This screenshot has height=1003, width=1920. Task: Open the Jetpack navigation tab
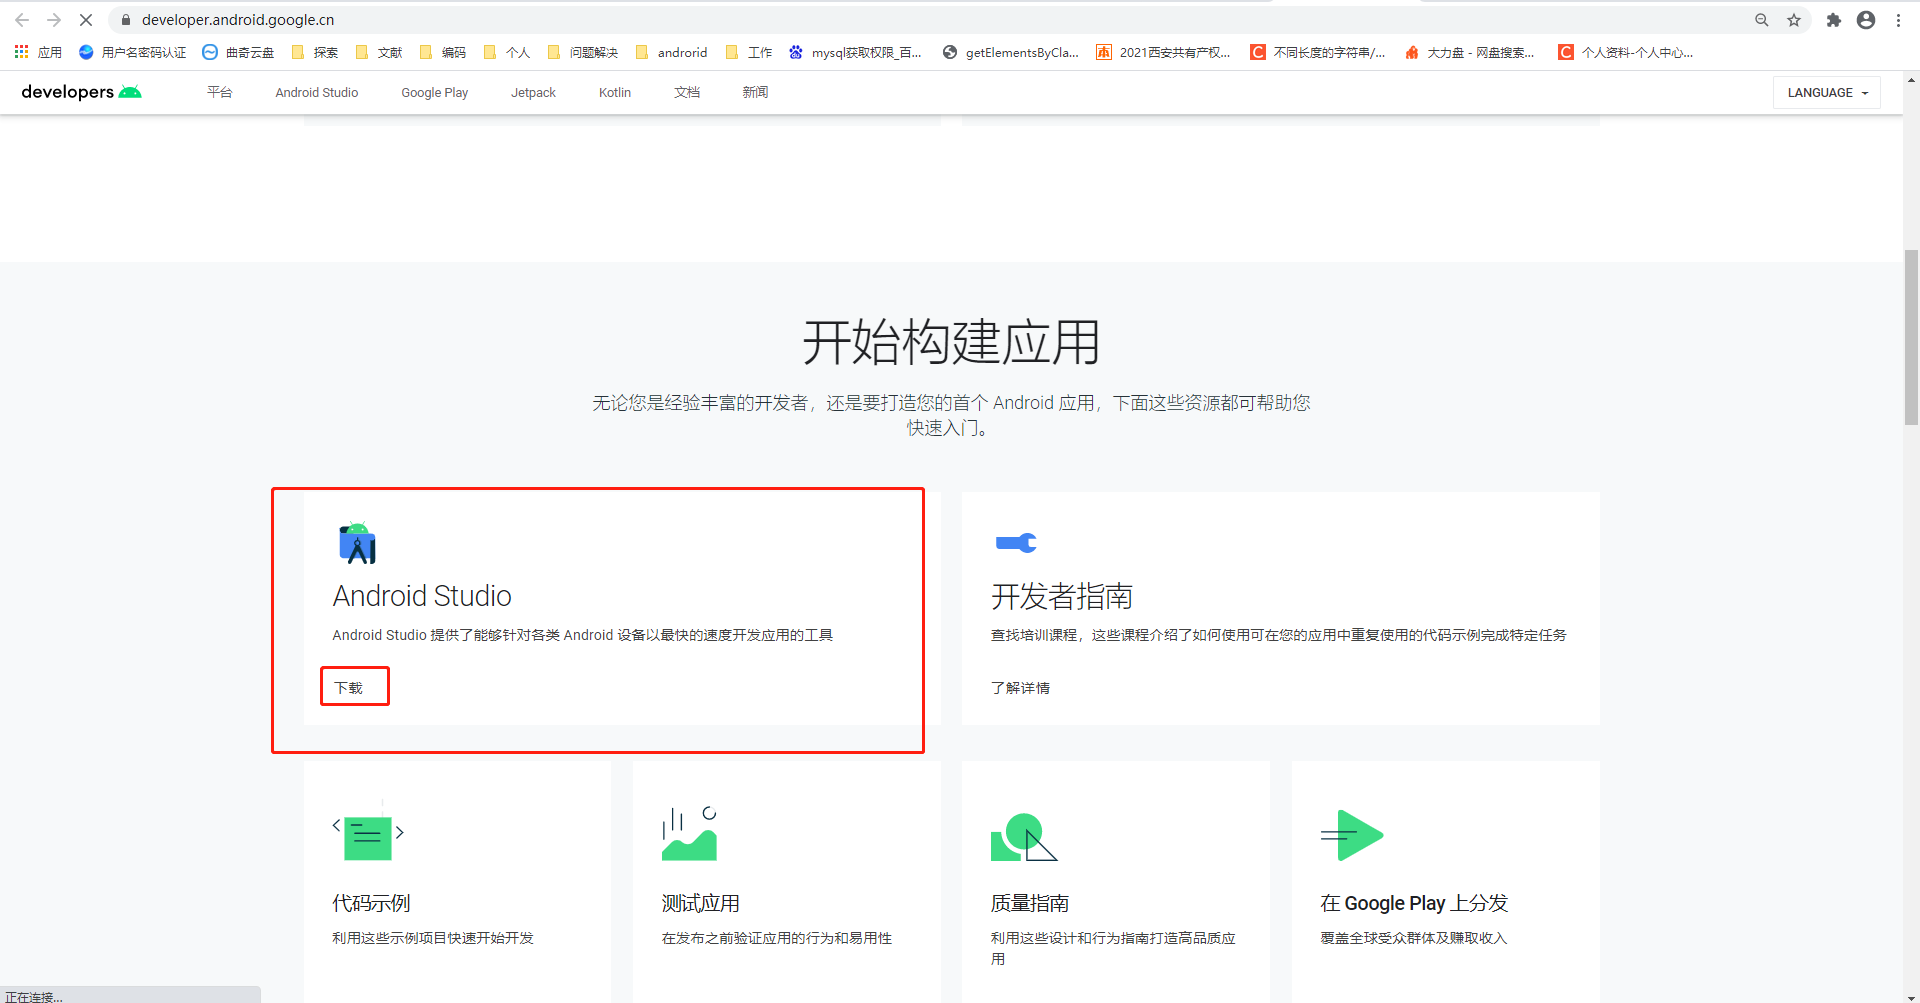tap(533, 92)
